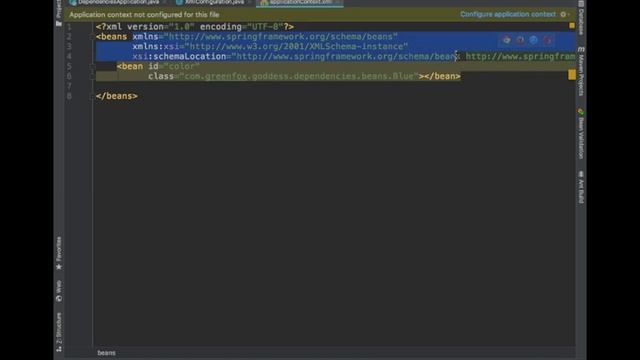Collapse the bean element fold marker on line 5
This screenshot has height=360, width=640.
point(92,66)
